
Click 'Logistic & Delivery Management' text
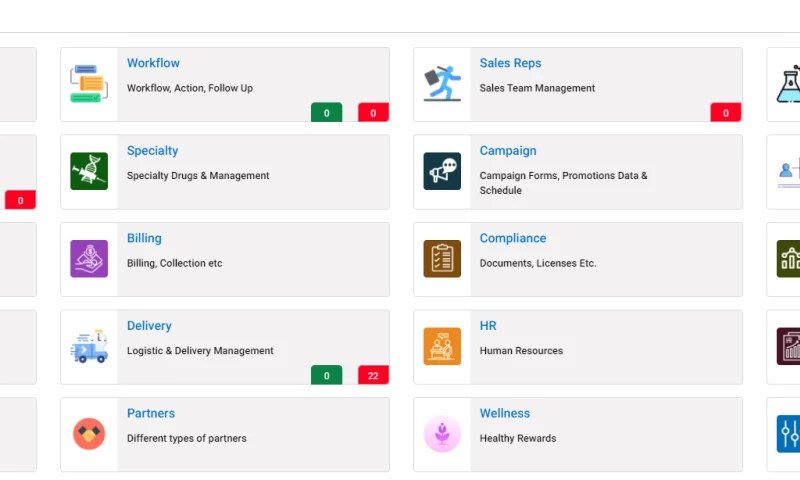click(200, 350)
